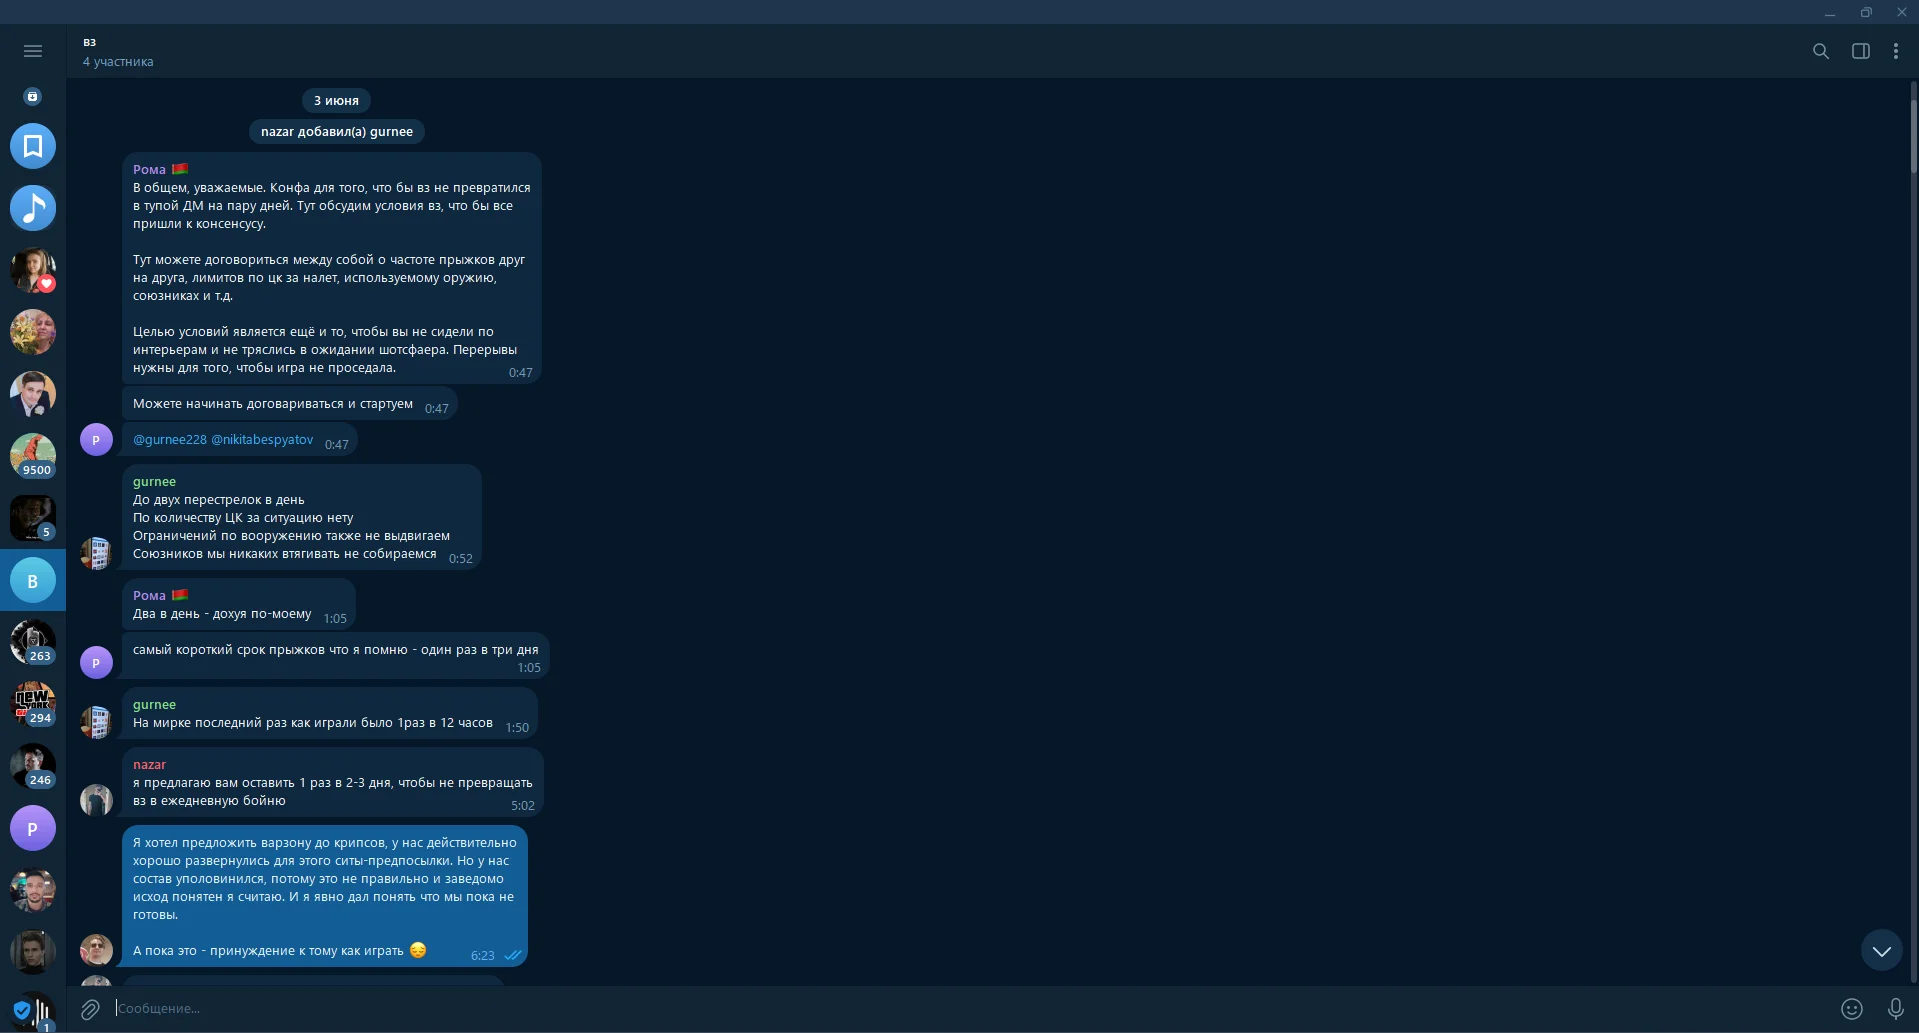The image size is (1919, 1033).
Task: Click the nazar sender name
Action: 149,764
